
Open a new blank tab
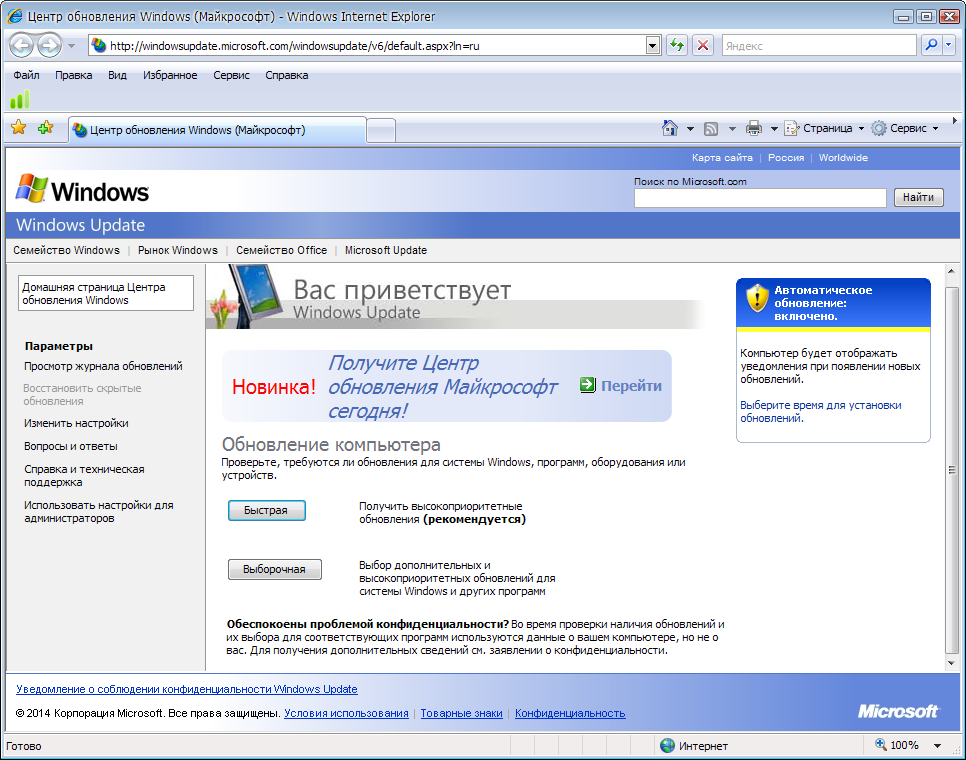point(381,131)
